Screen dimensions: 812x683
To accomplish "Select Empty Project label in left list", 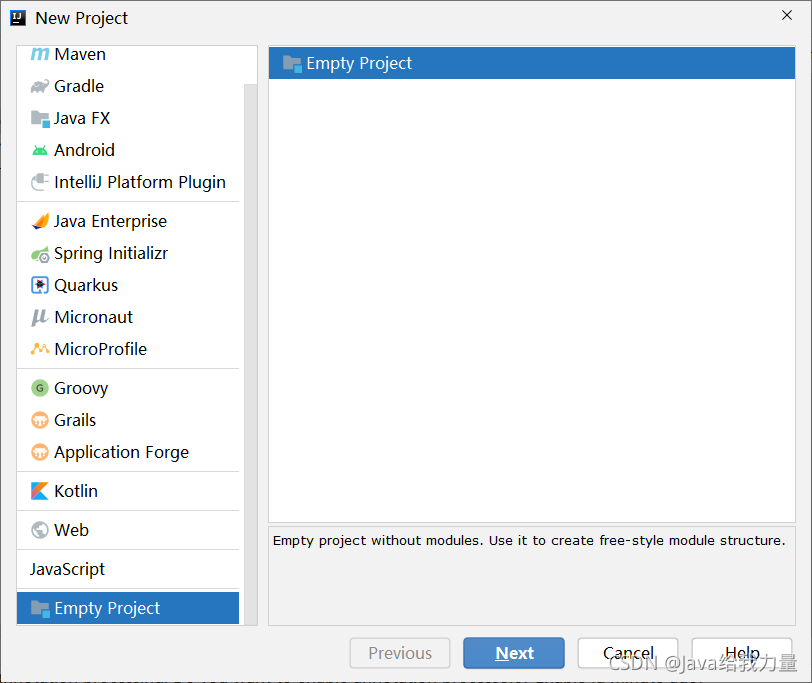I will pyautogui.click(x=107, y=608).
